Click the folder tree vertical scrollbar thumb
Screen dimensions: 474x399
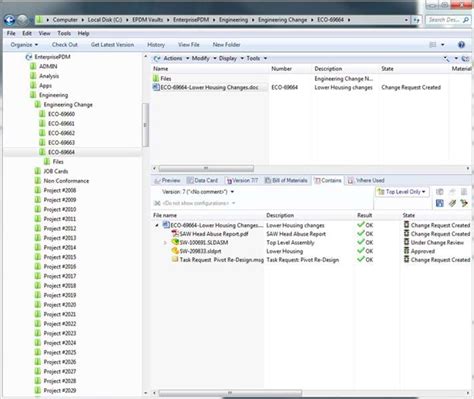tap(145, 125)
